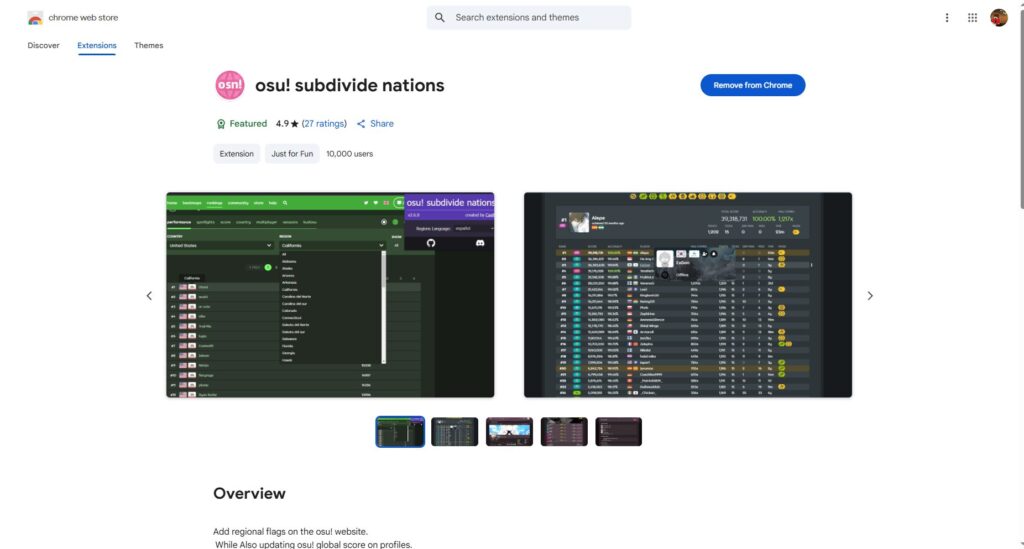Click the Overview heading

(x=249, y=494)
